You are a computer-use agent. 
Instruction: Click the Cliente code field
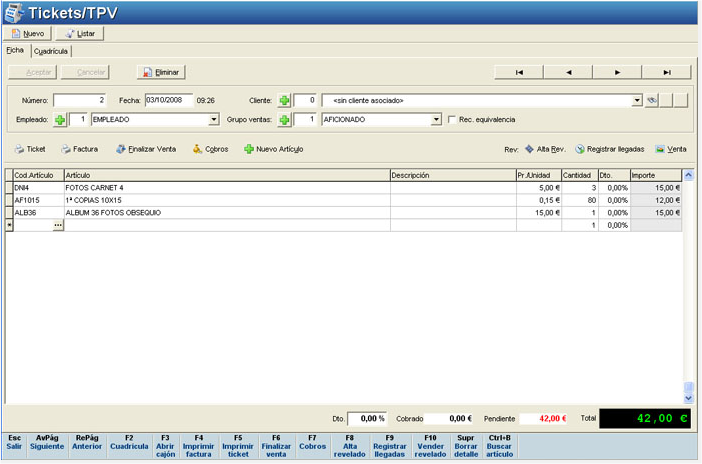click(x=305, y=100)
